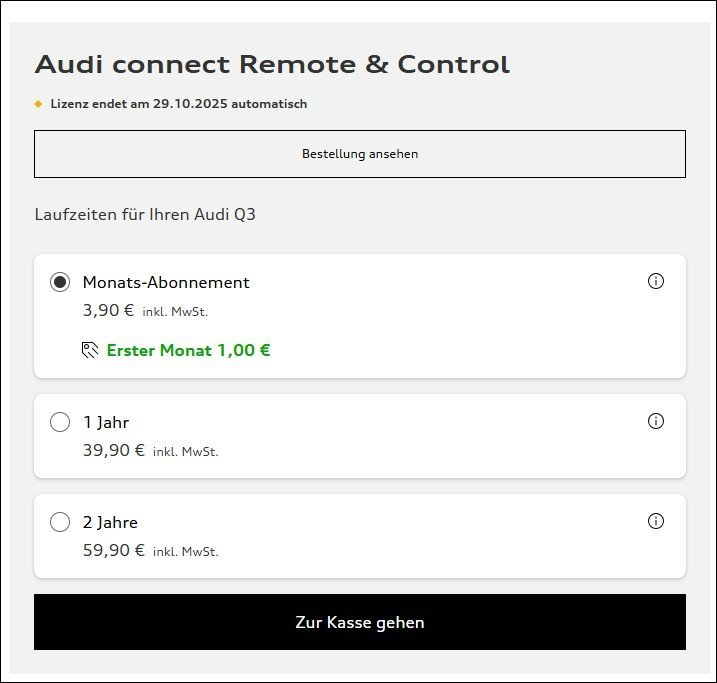
Task: Select the Monats-Abonnement radio button
Action: [60, 282]
